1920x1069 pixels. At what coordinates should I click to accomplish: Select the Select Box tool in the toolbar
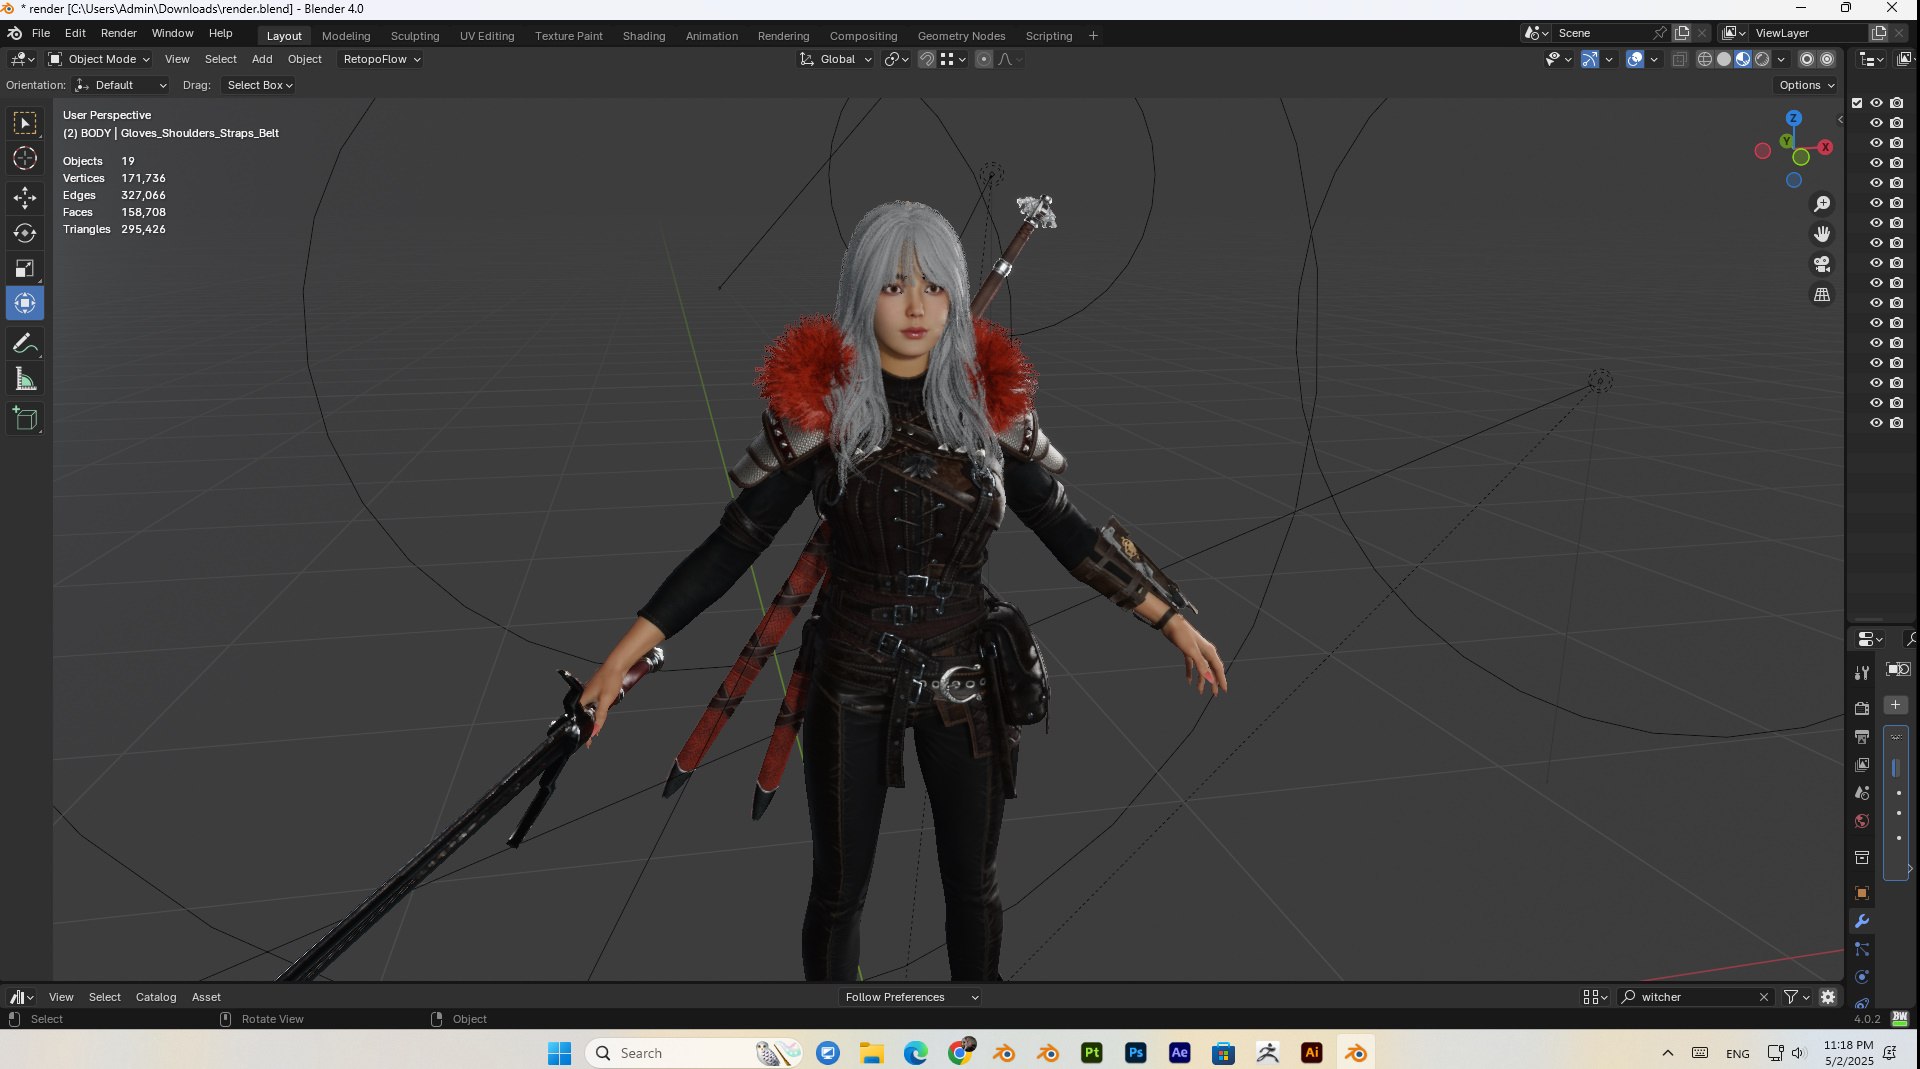pyautogui.click(x=25, y=123)
